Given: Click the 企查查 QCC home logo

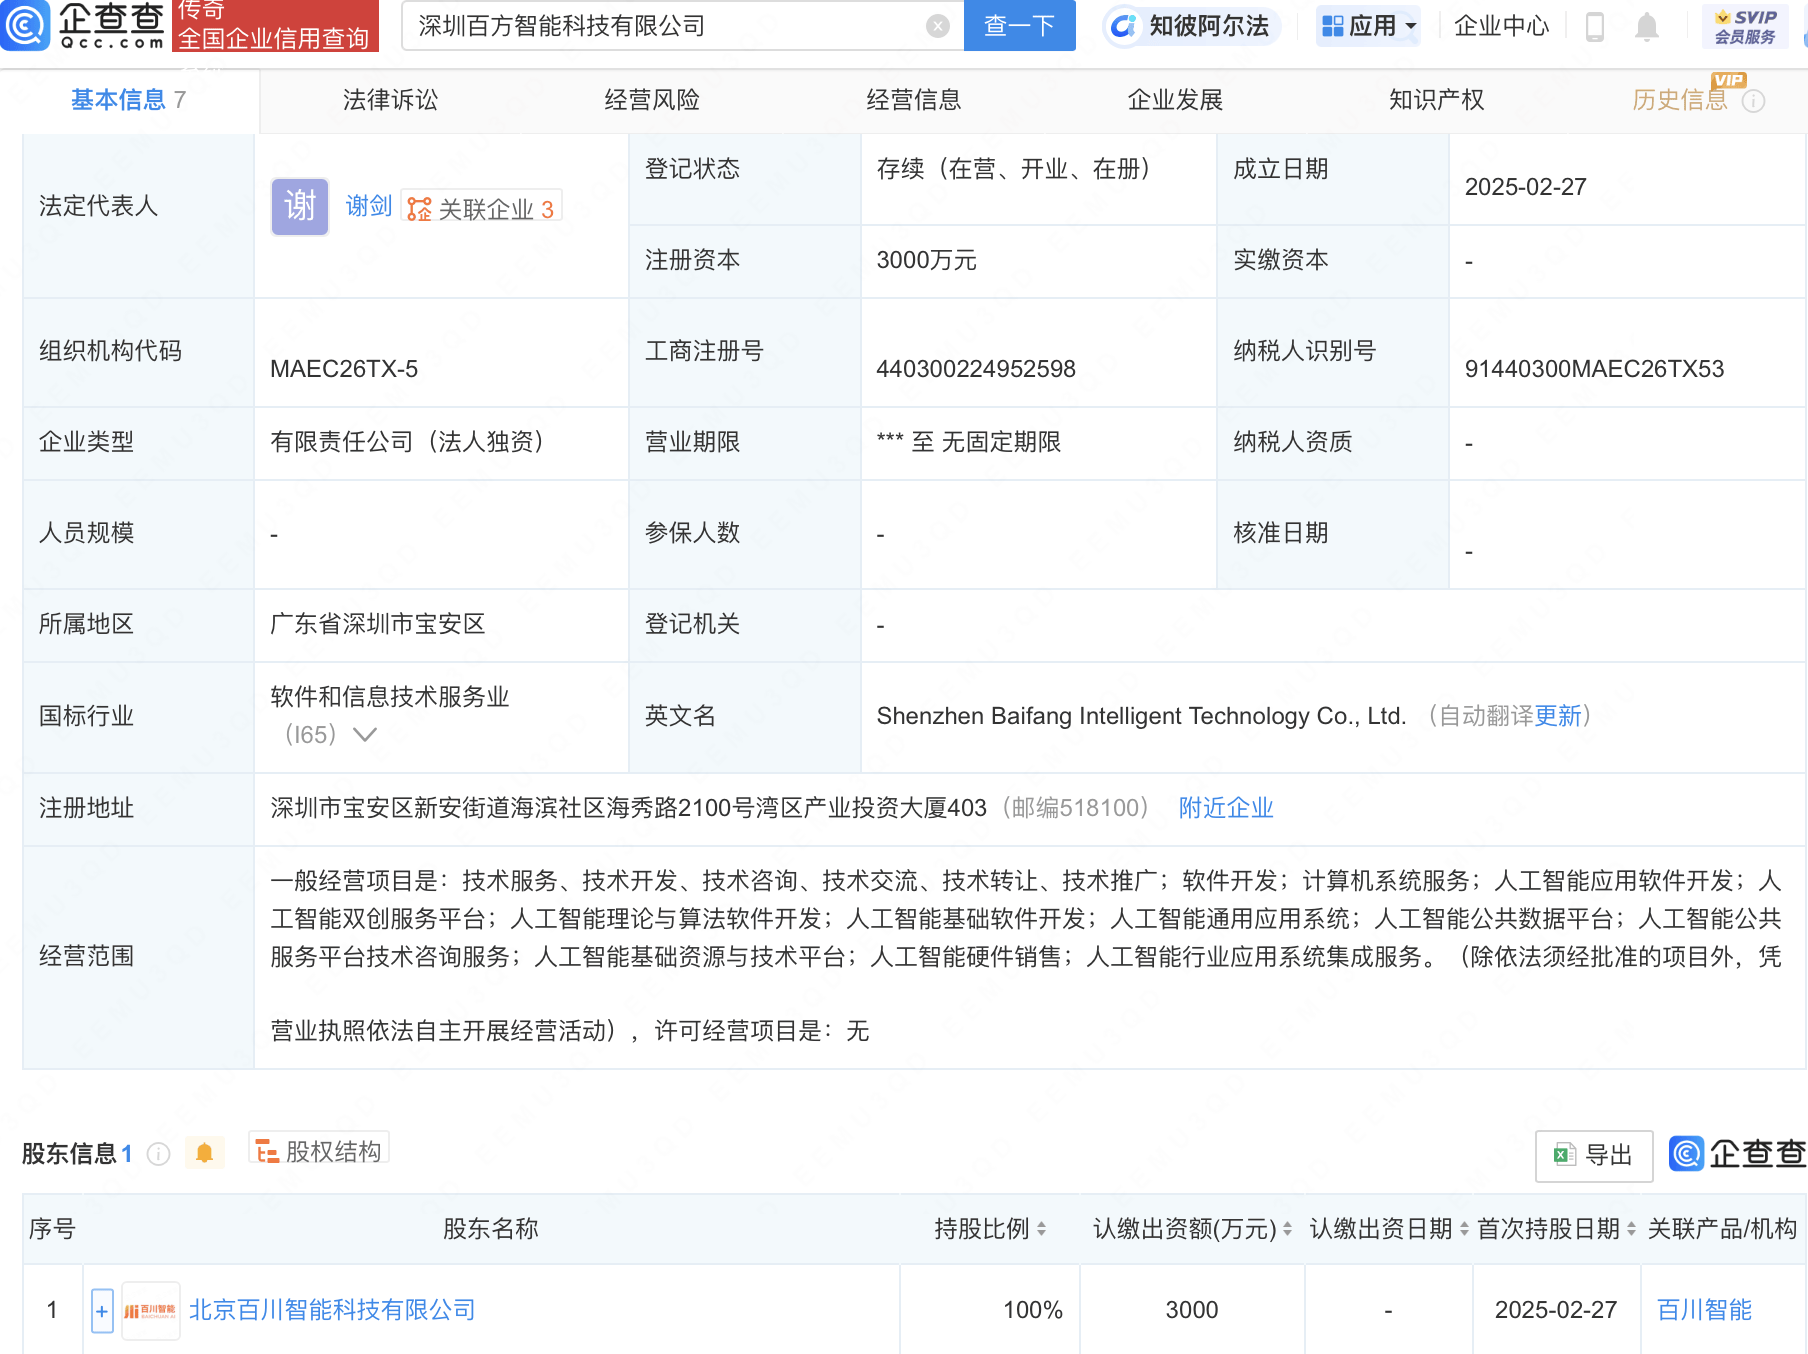Looking at the screenshot, I should (x=85, y=27).
